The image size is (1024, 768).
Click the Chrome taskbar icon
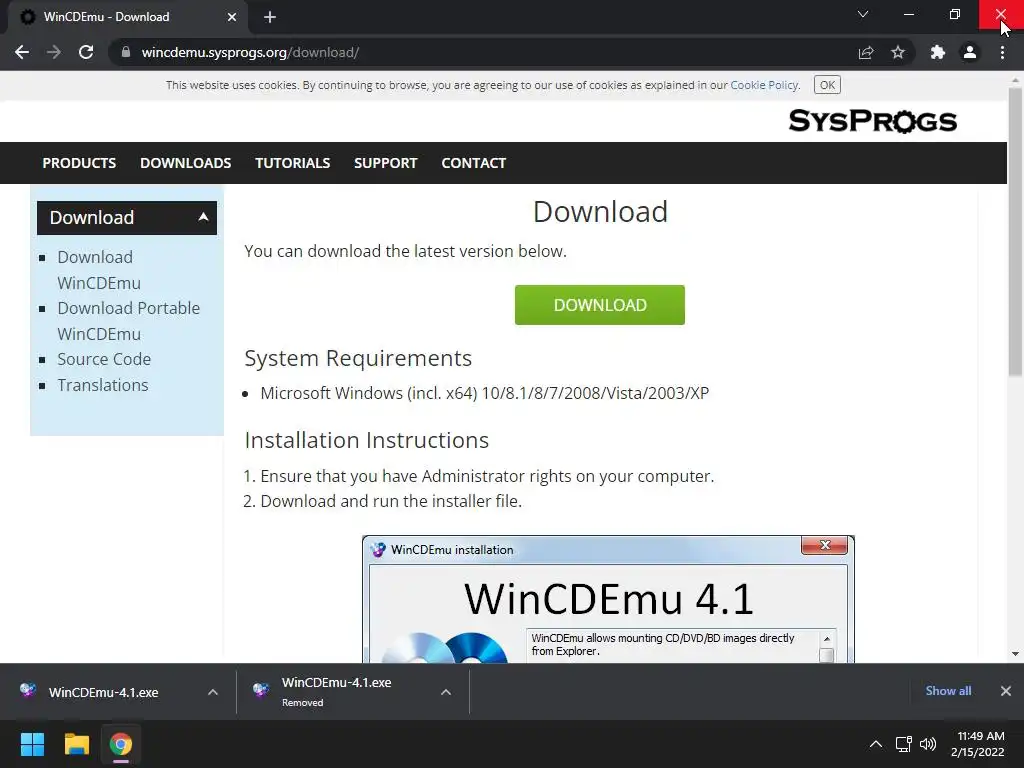click(x=121, y=744)
